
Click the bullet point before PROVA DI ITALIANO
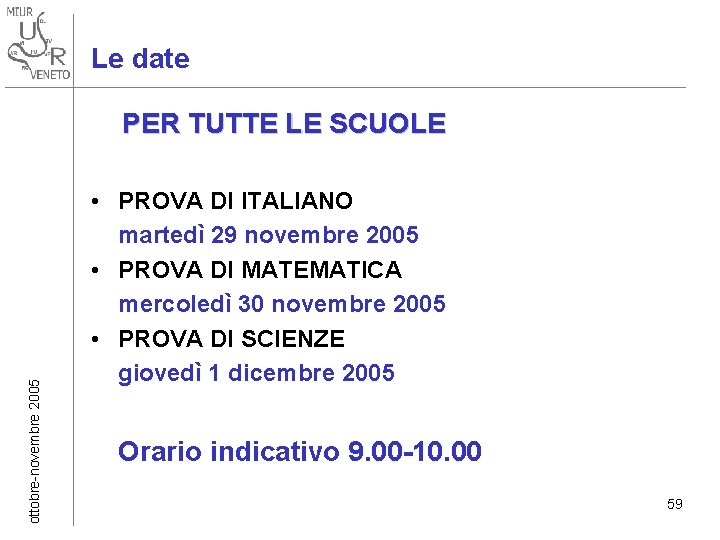(x=95, y=201)
